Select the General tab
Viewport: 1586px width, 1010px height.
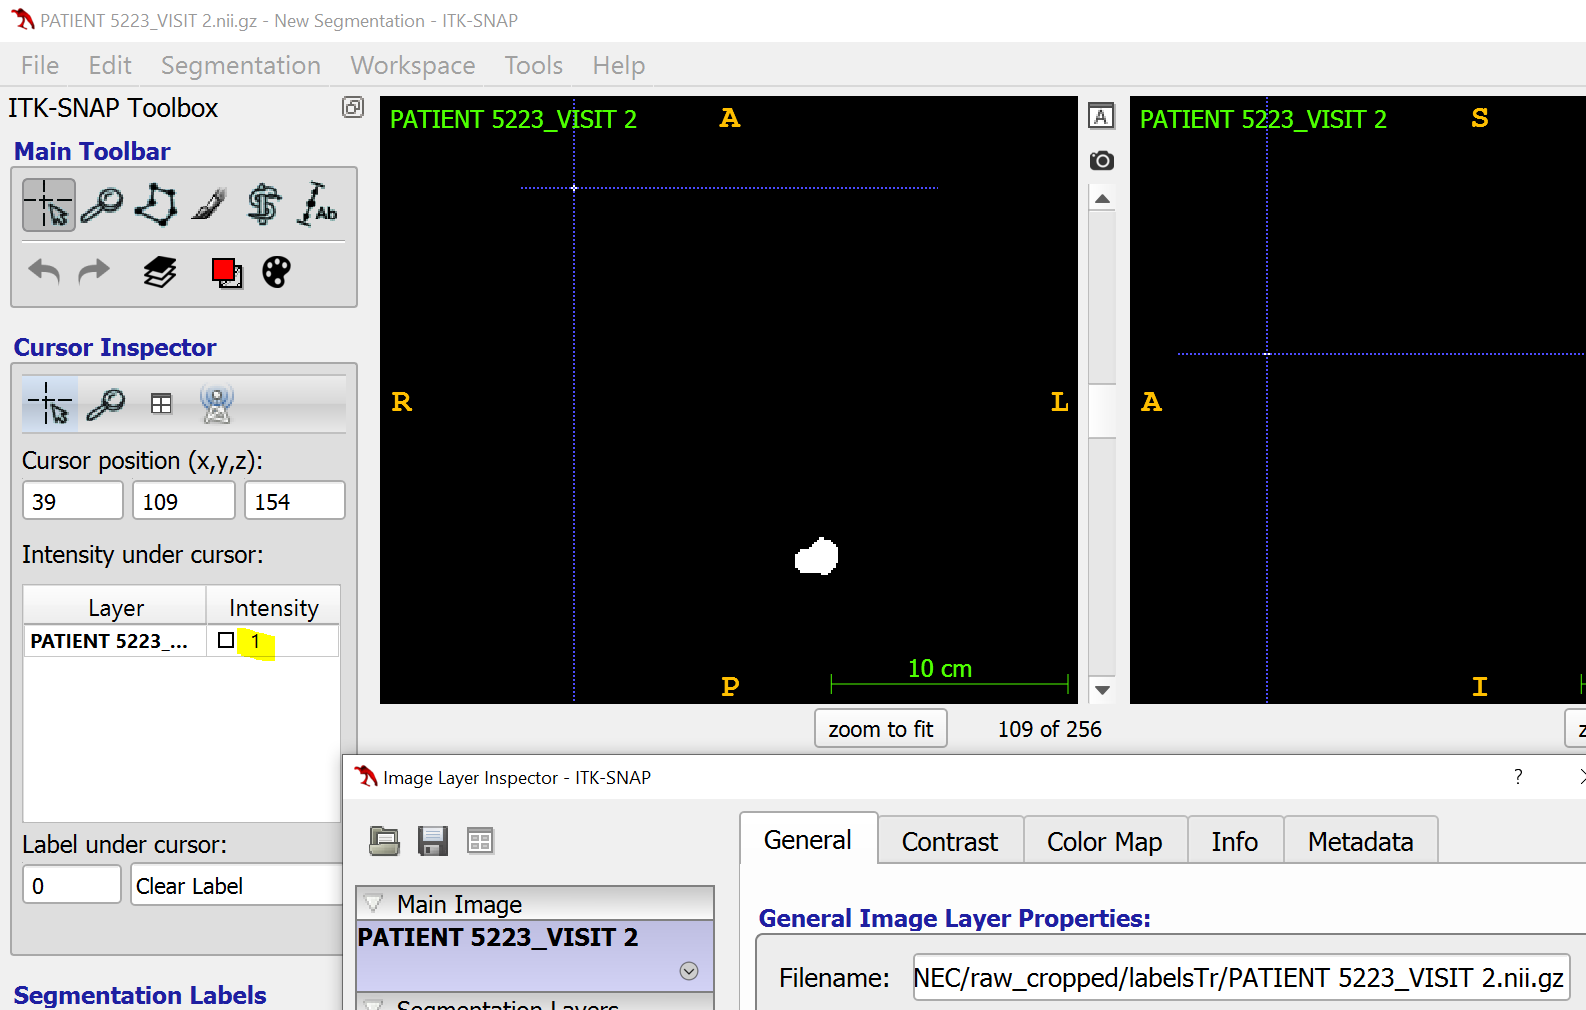point(808,839)
